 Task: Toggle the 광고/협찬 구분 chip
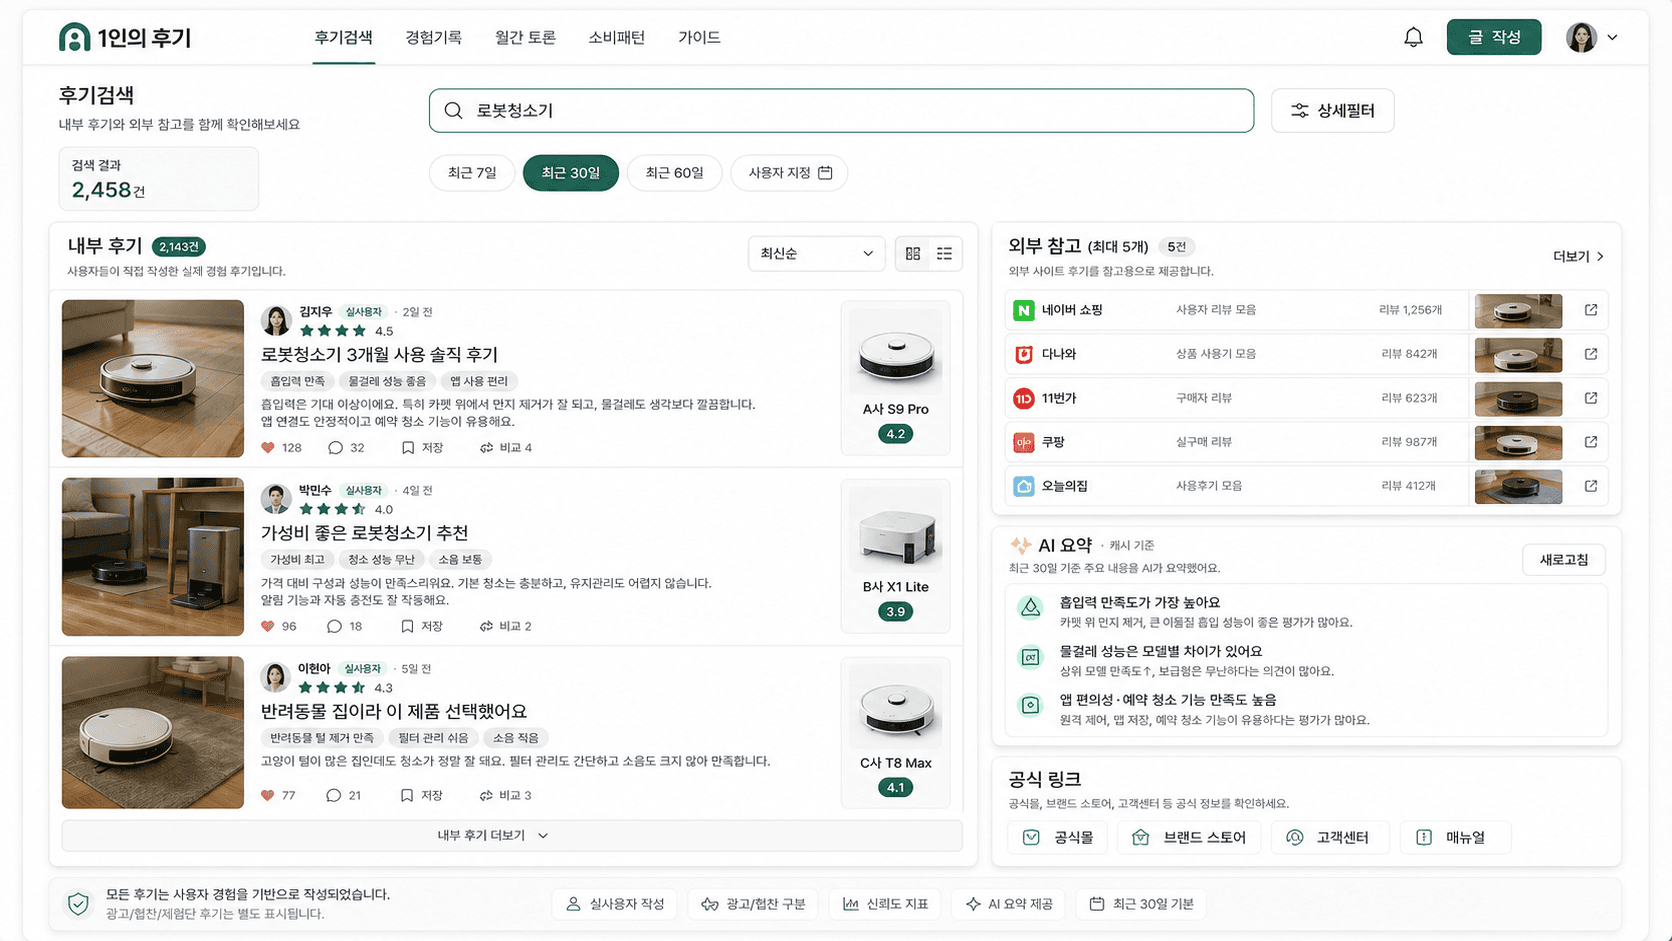tap(753, 904)
